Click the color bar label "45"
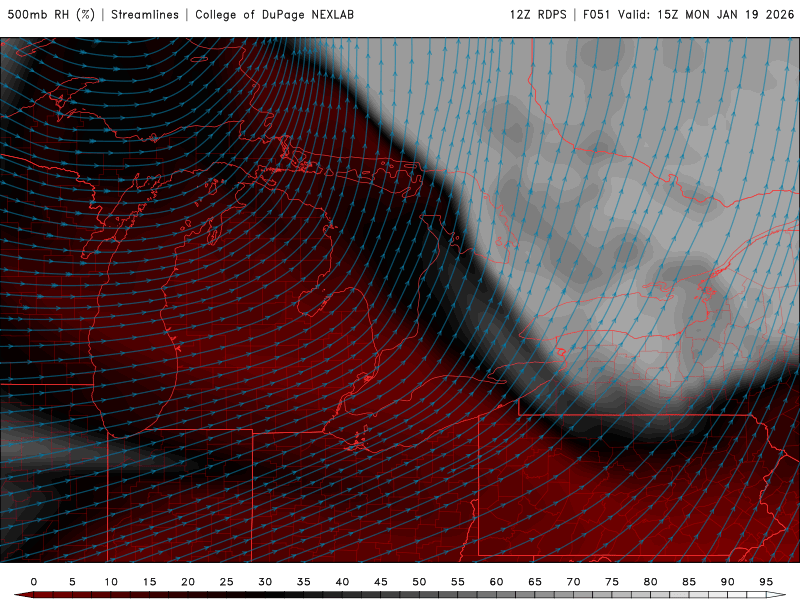Viewport: 800px width, 600px height. point(381,582)
